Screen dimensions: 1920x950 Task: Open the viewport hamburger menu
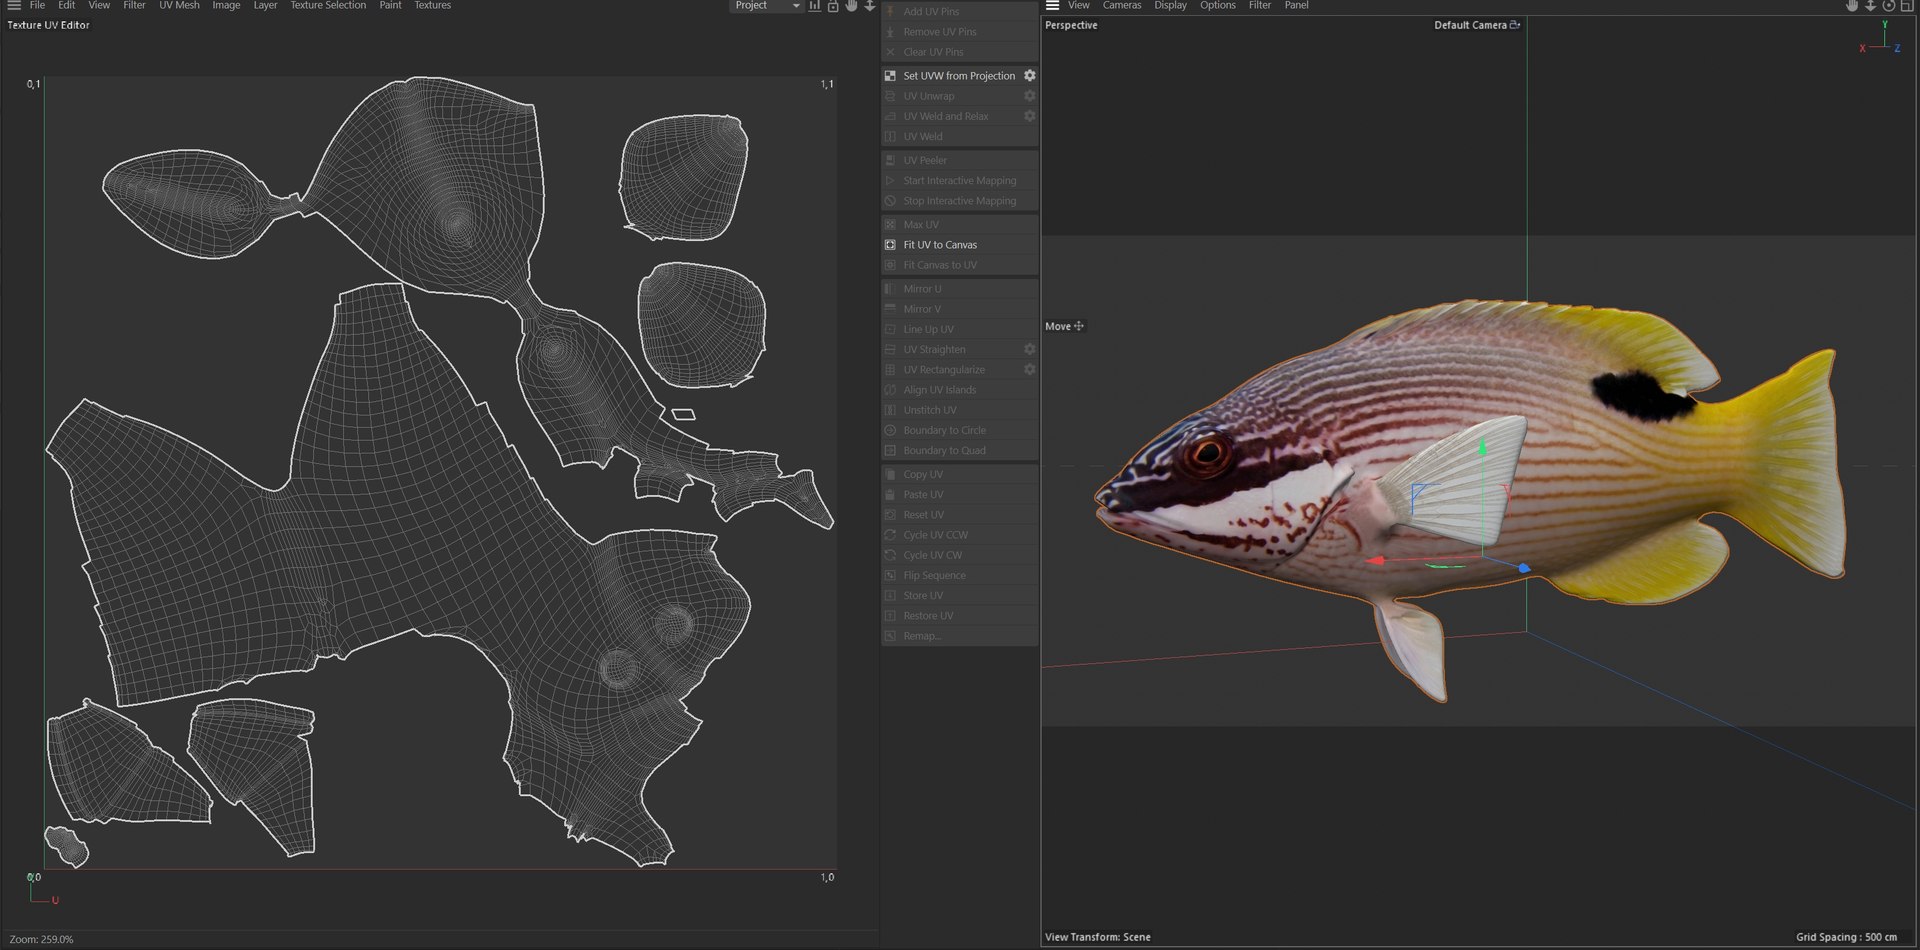1052,5
